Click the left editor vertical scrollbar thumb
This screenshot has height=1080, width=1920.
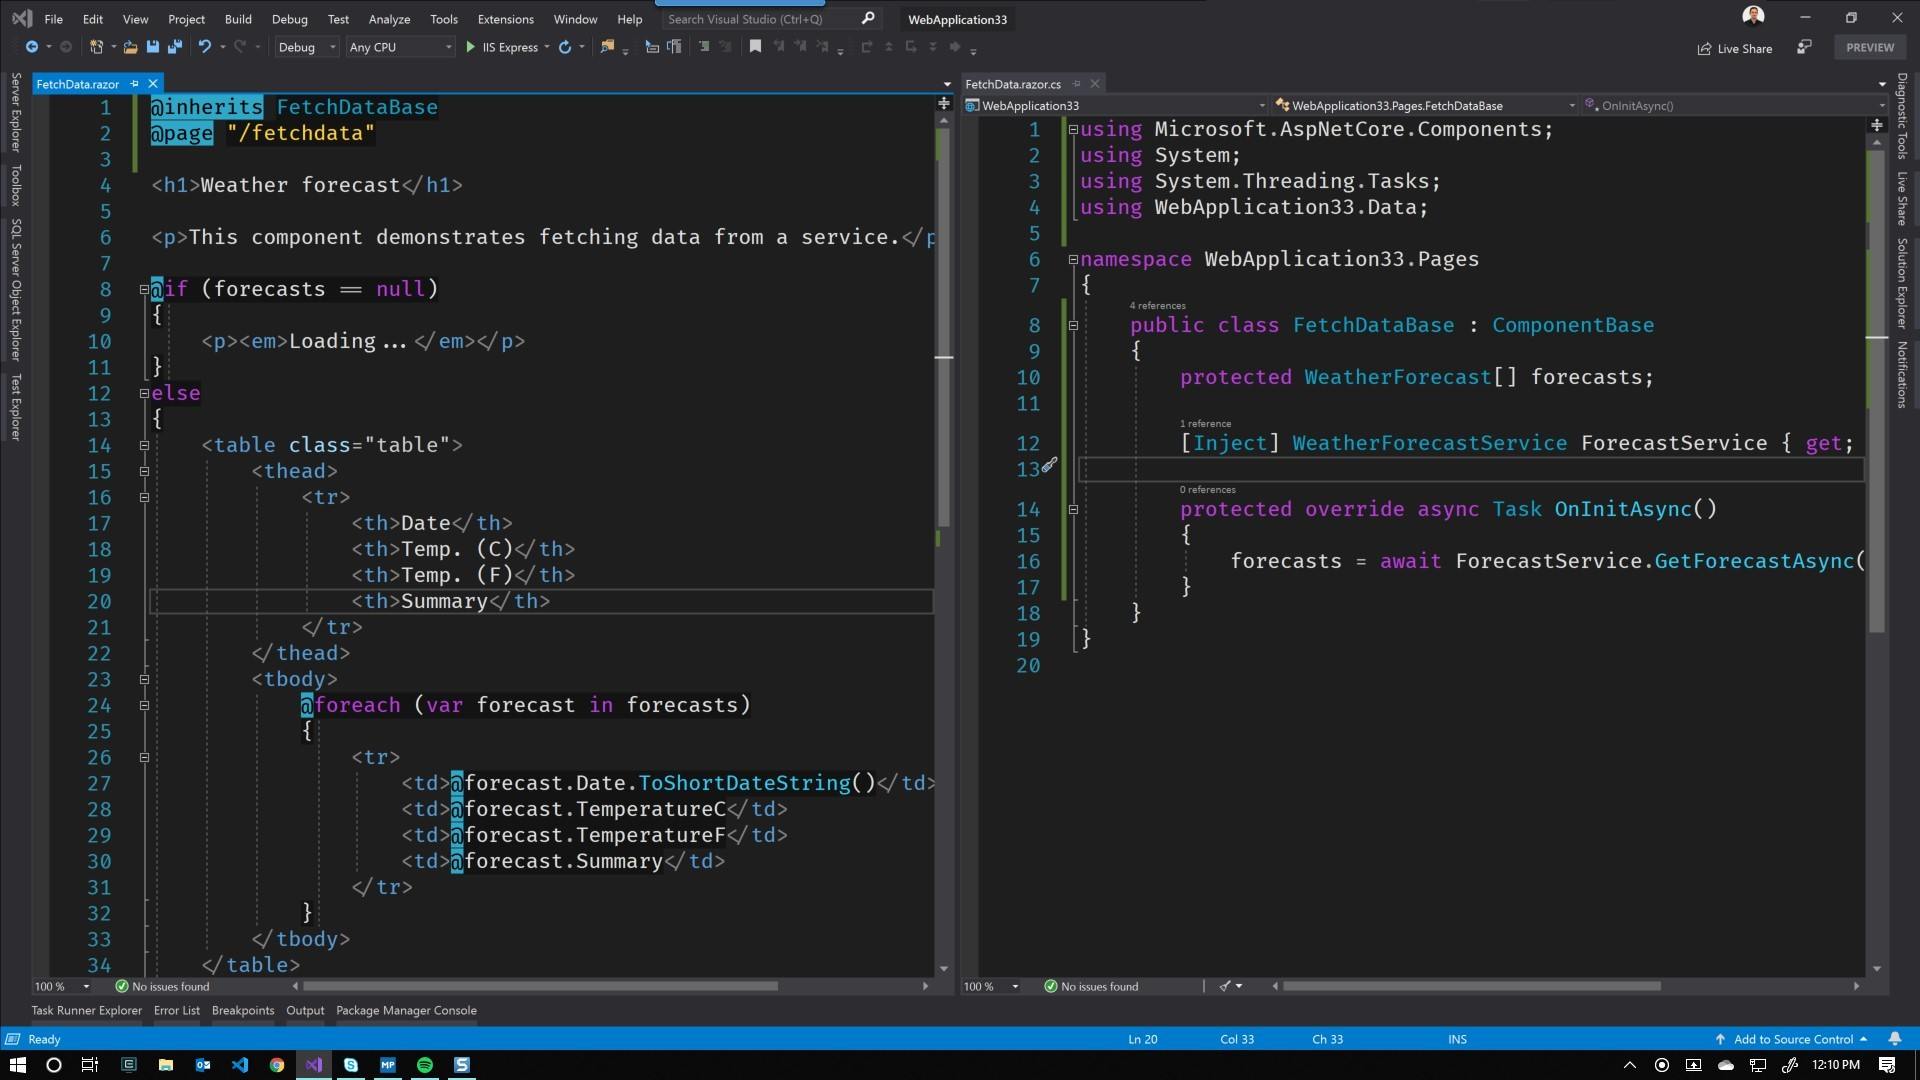[943, 327]
